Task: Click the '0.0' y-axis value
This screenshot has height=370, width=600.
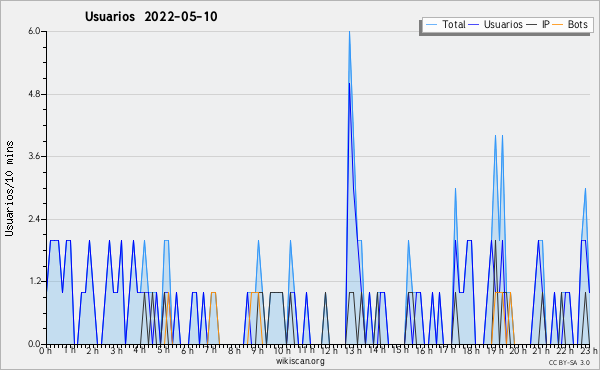Action: 34,344
